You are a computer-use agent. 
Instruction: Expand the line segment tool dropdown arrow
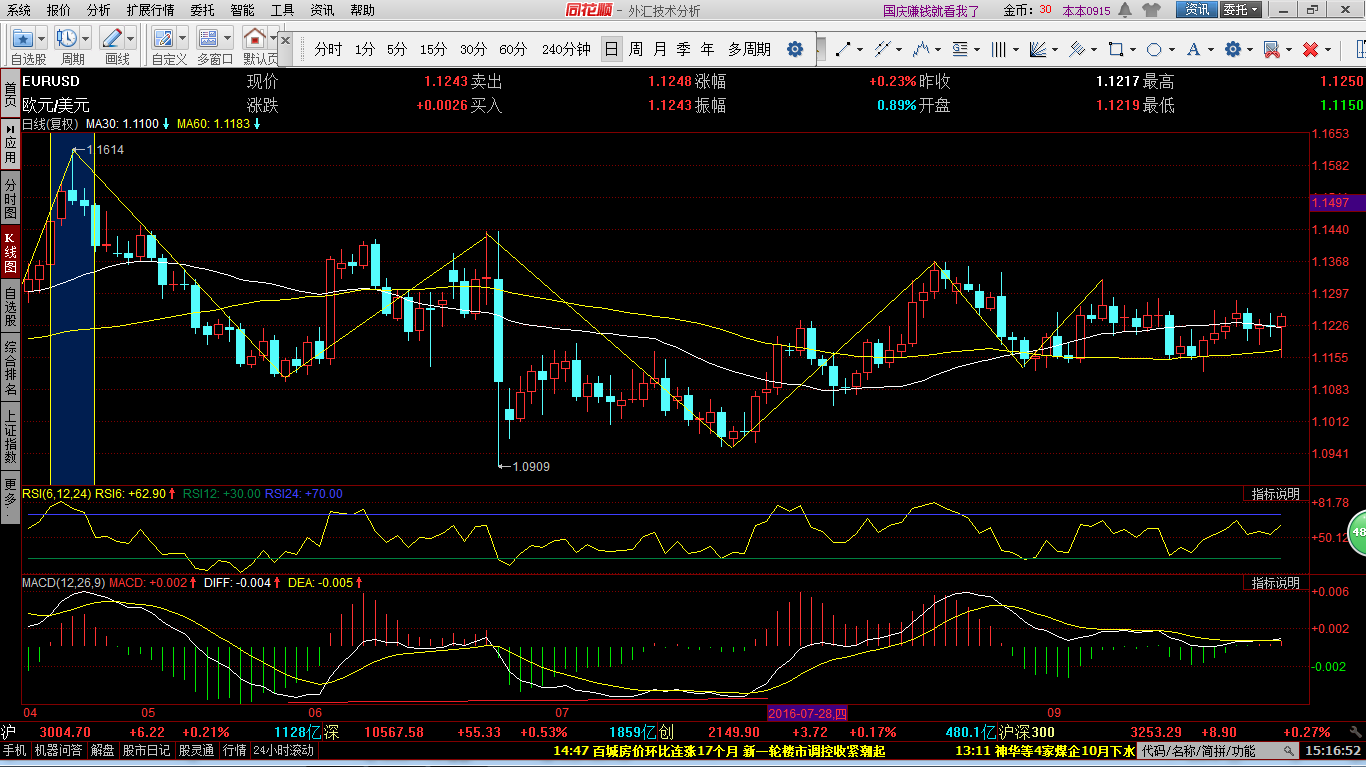click(860, 49)
